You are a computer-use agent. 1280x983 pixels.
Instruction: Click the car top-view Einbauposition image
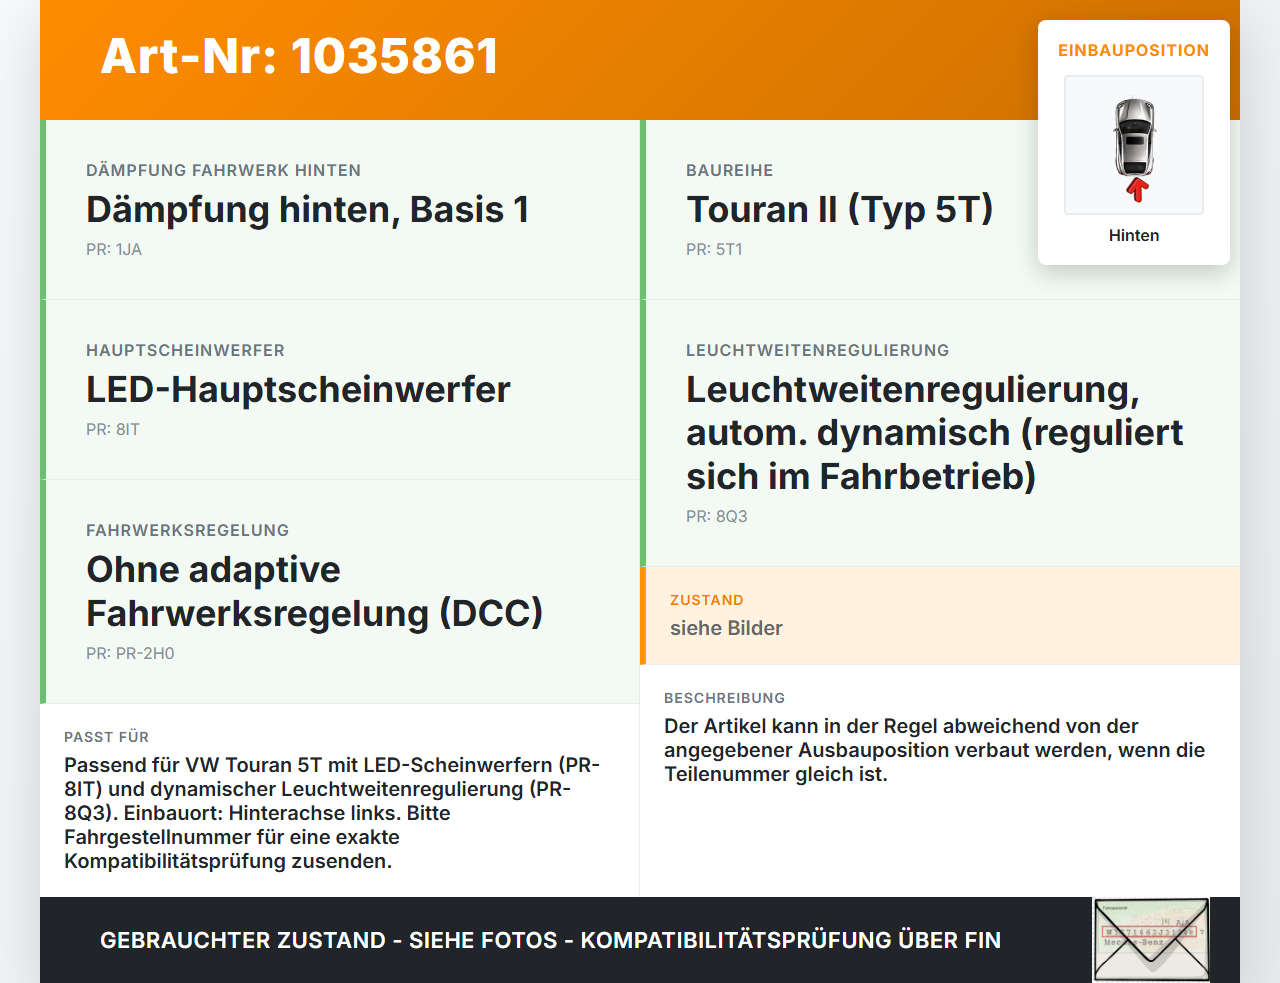tap(1134, 145)
